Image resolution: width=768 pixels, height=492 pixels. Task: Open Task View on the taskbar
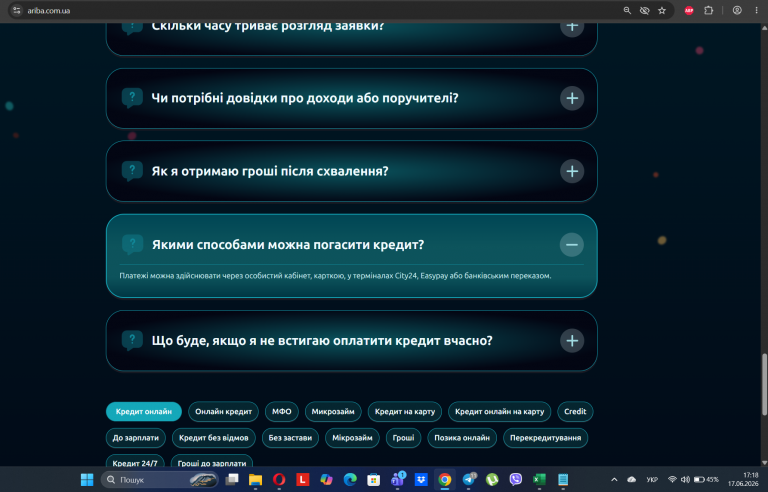tap(232, 480)
